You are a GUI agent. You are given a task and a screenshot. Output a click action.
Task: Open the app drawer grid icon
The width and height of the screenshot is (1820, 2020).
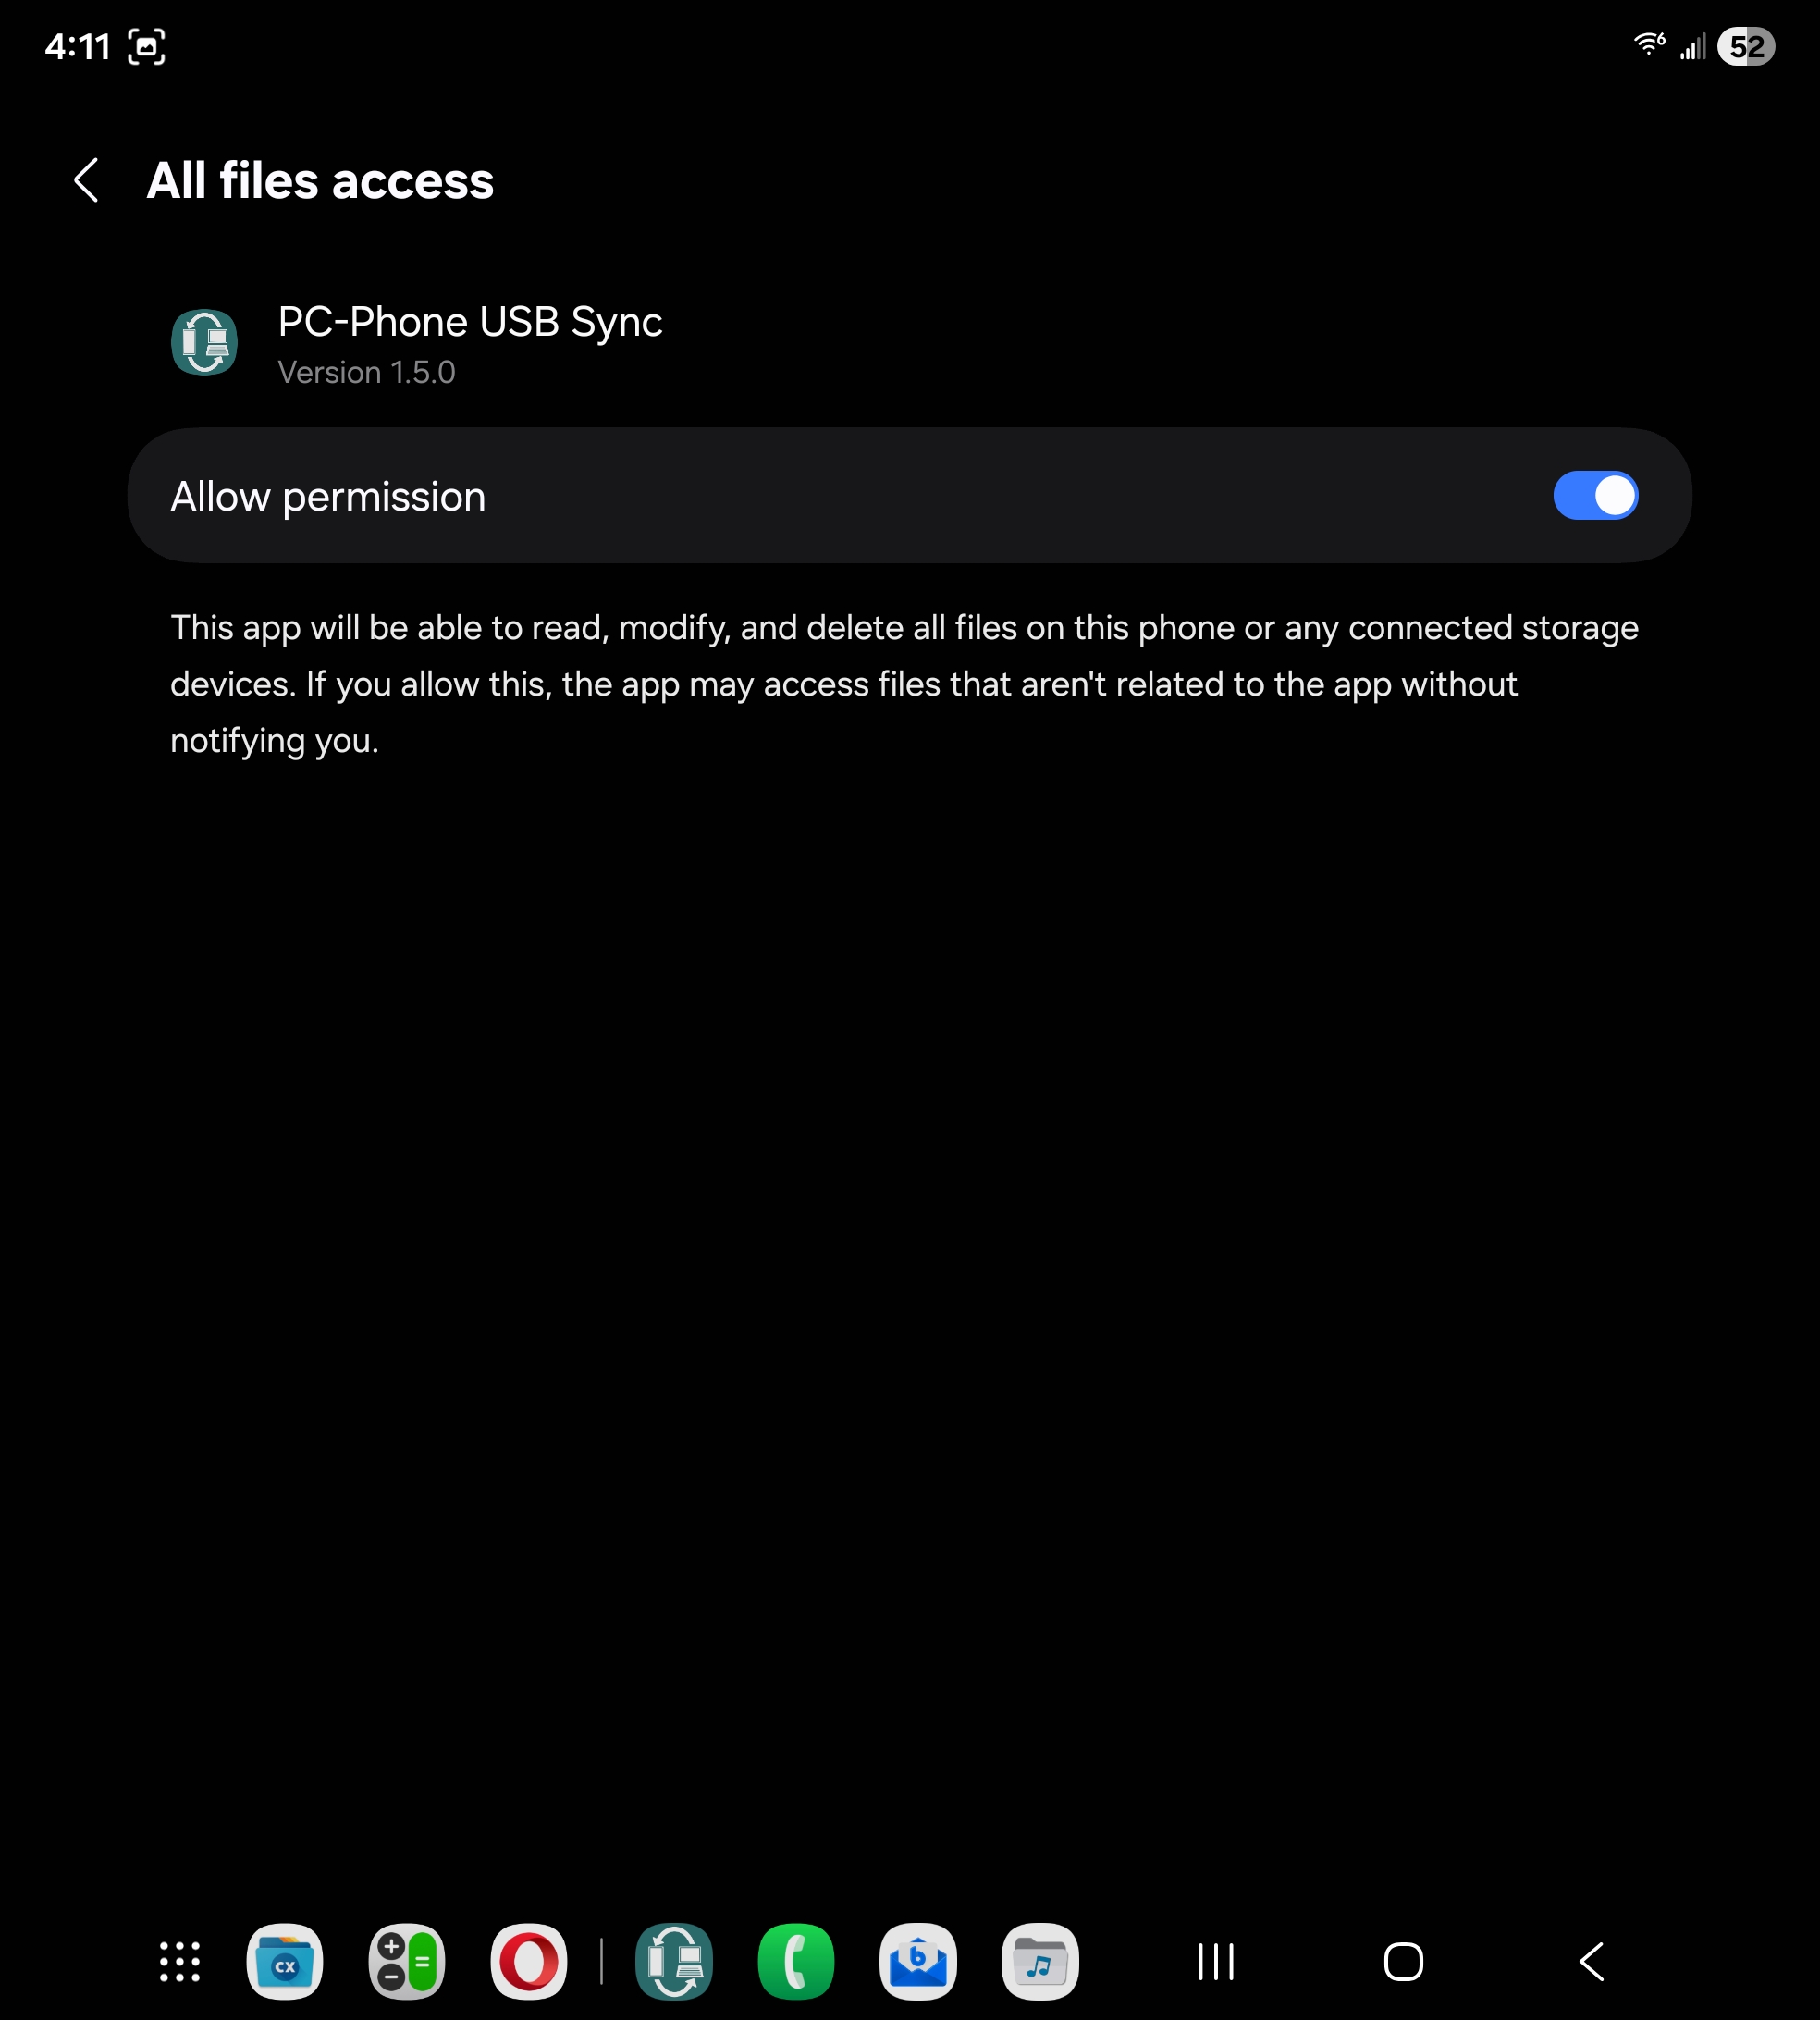180,1962
